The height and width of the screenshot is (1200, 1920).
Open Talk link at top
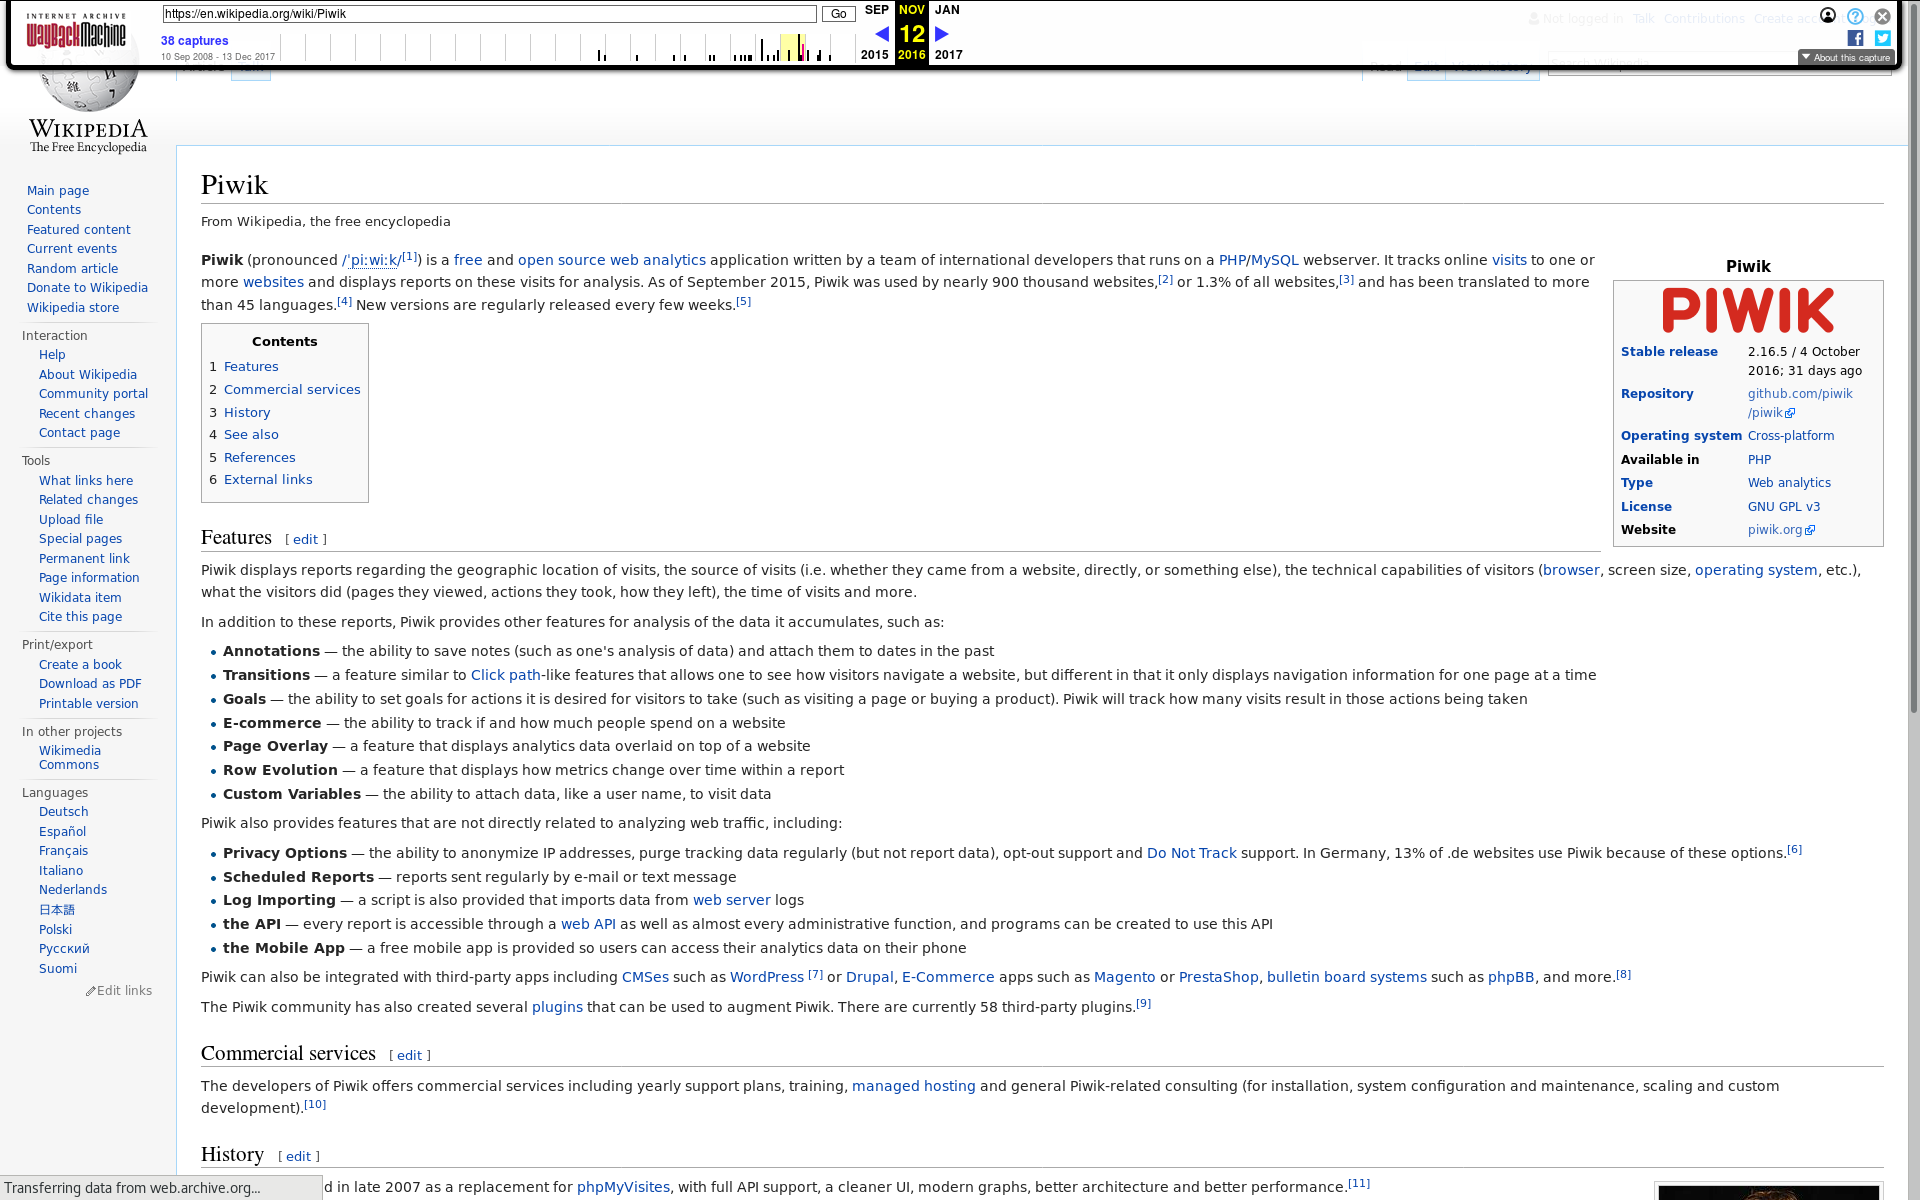pyautogui.click(x=1643, y=19)
